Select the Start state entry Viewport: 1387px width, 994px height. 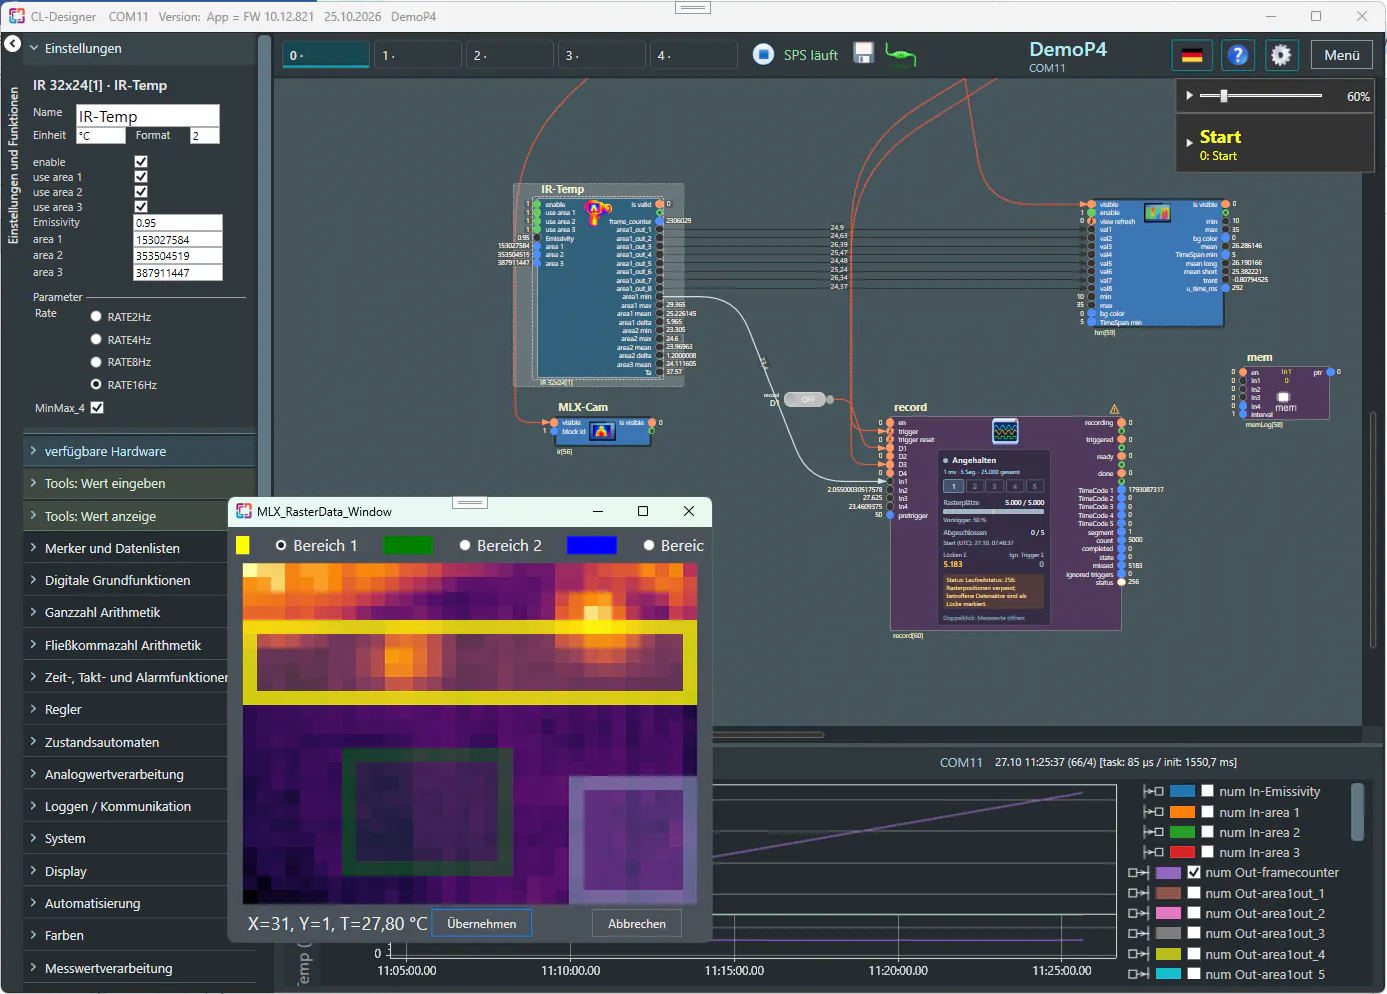point(1274,144)
